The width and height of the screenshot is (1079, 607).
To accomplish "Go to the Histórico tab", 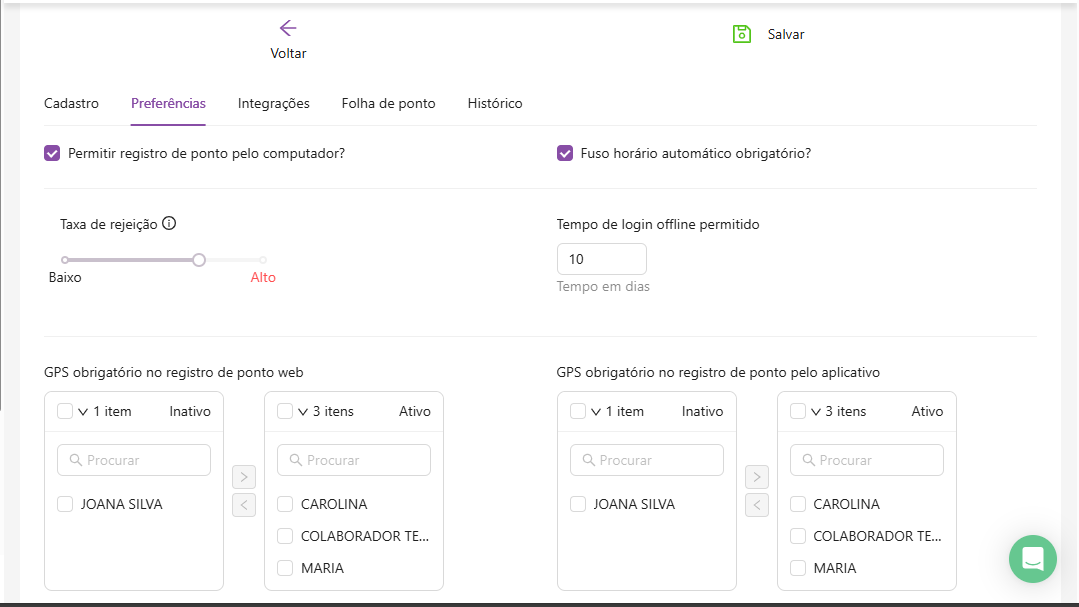I will [494, 103].
